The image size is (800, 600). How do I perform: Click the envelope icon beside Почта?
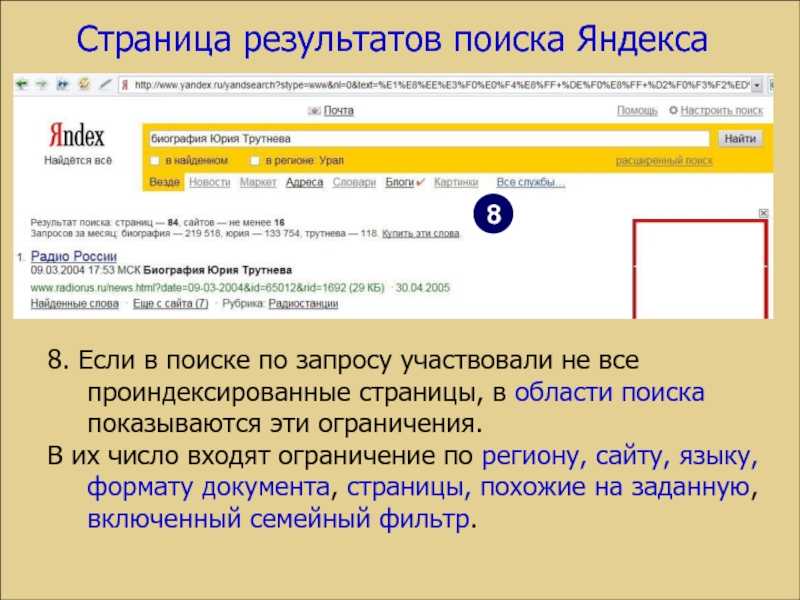click(x=314, y=111)
